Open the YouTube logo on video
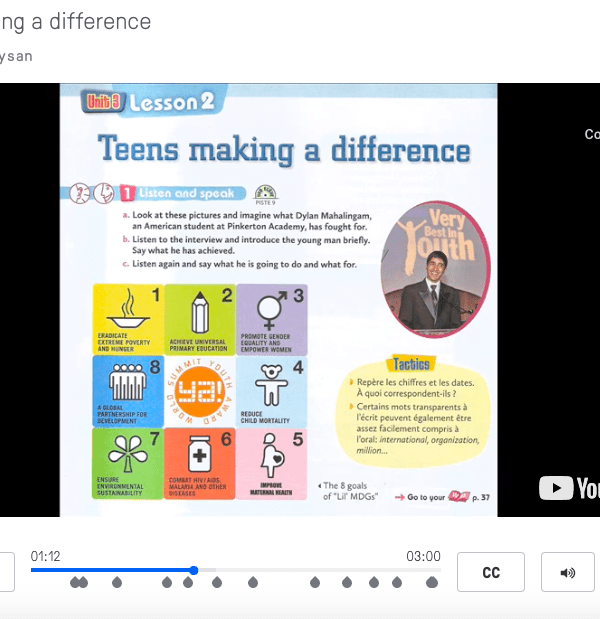600x619 pixels. 569,488
